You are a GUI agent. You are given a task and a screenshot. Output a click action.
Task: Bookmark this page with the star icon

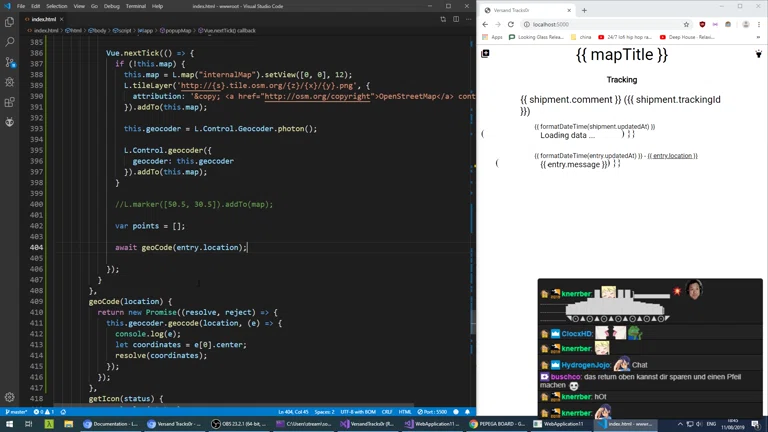pyautogui.click(x=686, y=24)
